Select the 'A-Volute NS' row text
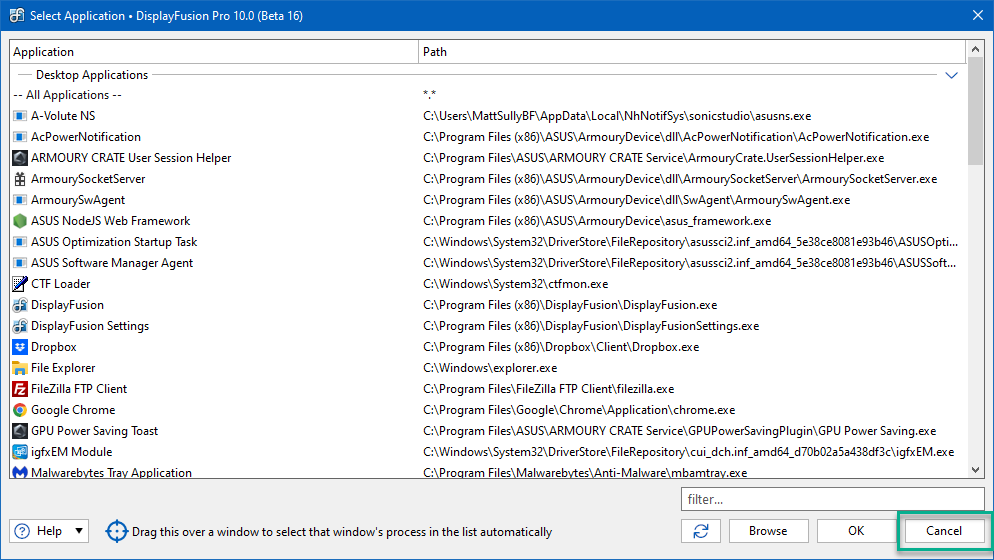 (x=63, y=116)
